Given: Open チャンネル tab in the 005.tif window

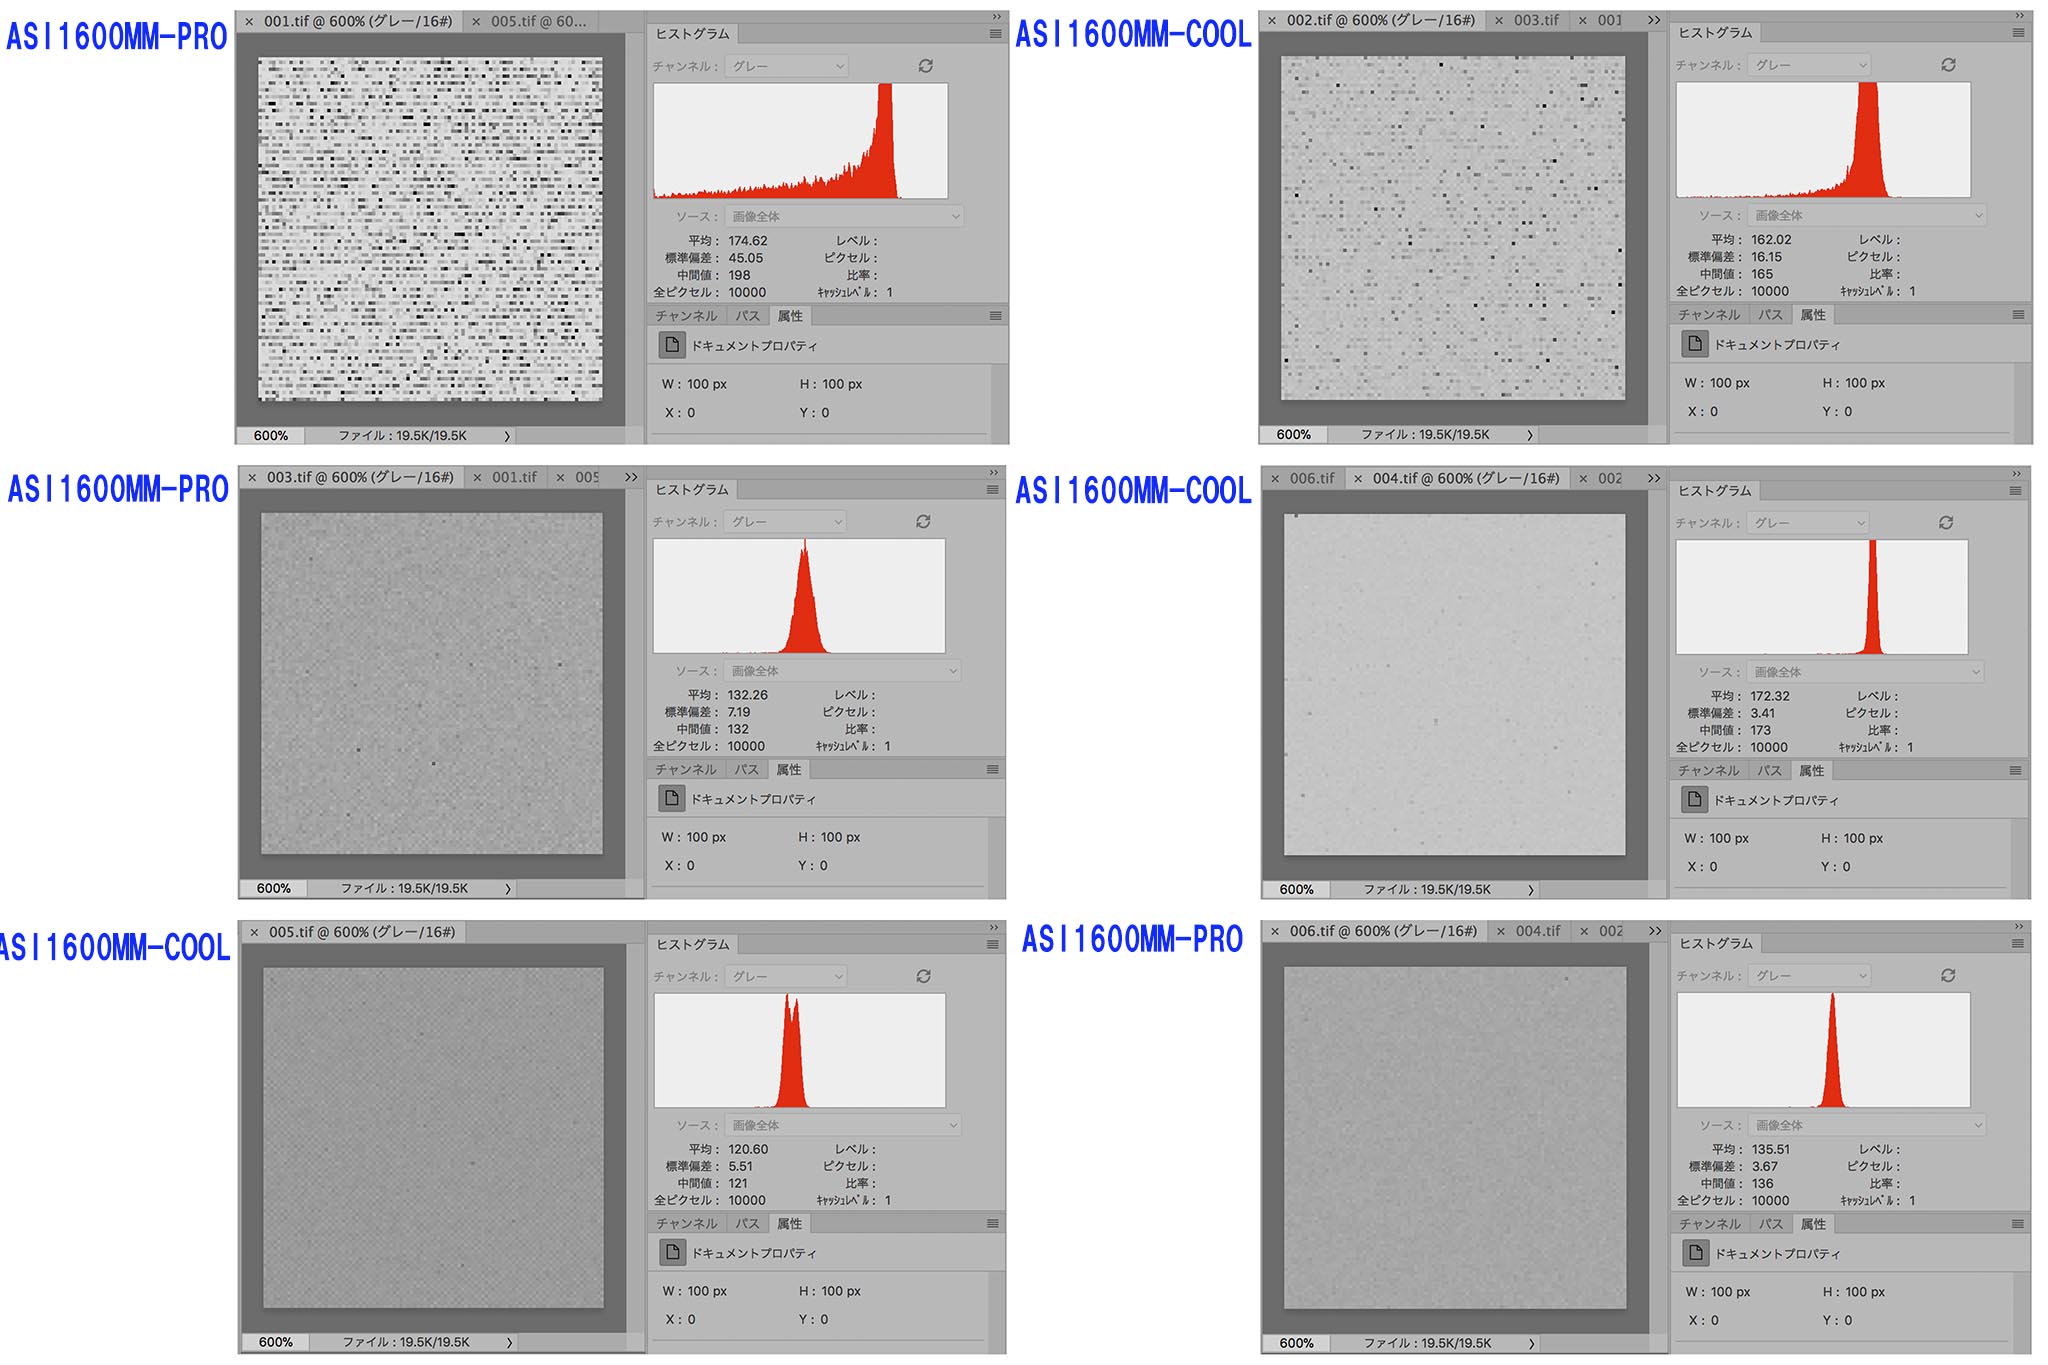Looking at the screenshot, I should point(686,1223).
